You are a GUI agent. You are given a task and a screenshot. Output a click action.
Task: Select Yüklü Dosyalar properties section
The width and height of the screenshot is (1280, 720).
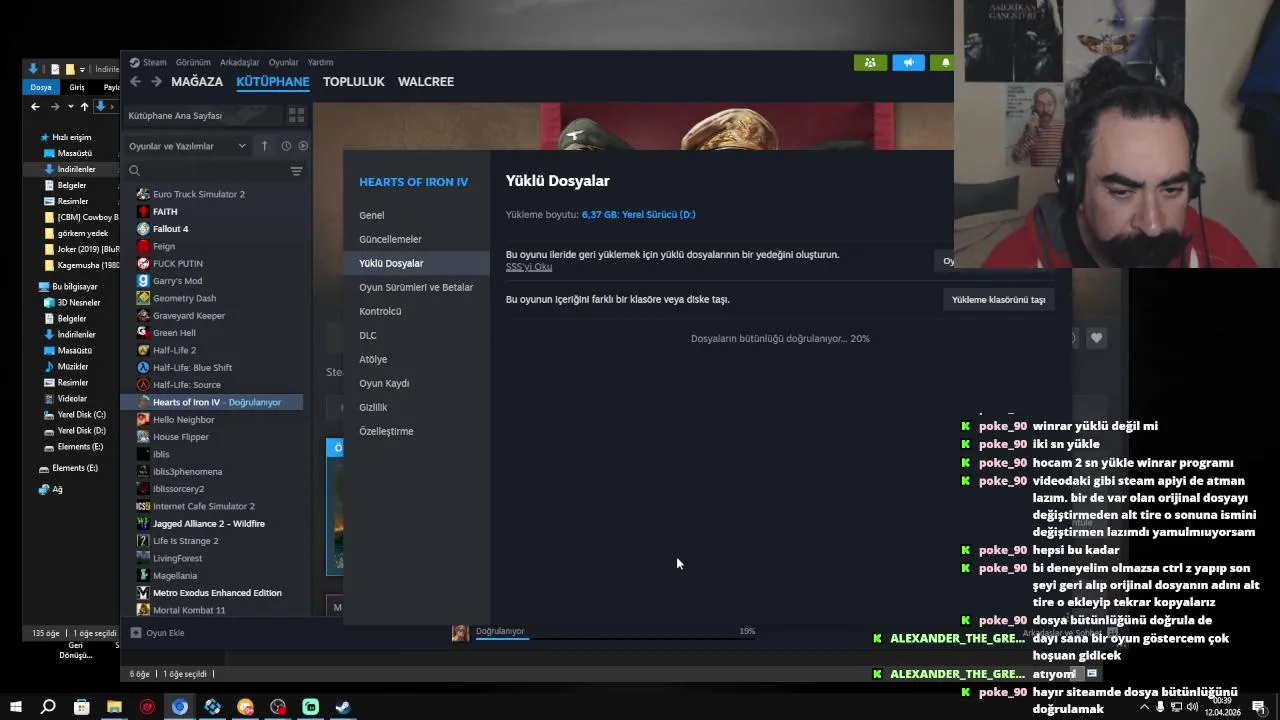pyautogui.click(x=416, y=263)
